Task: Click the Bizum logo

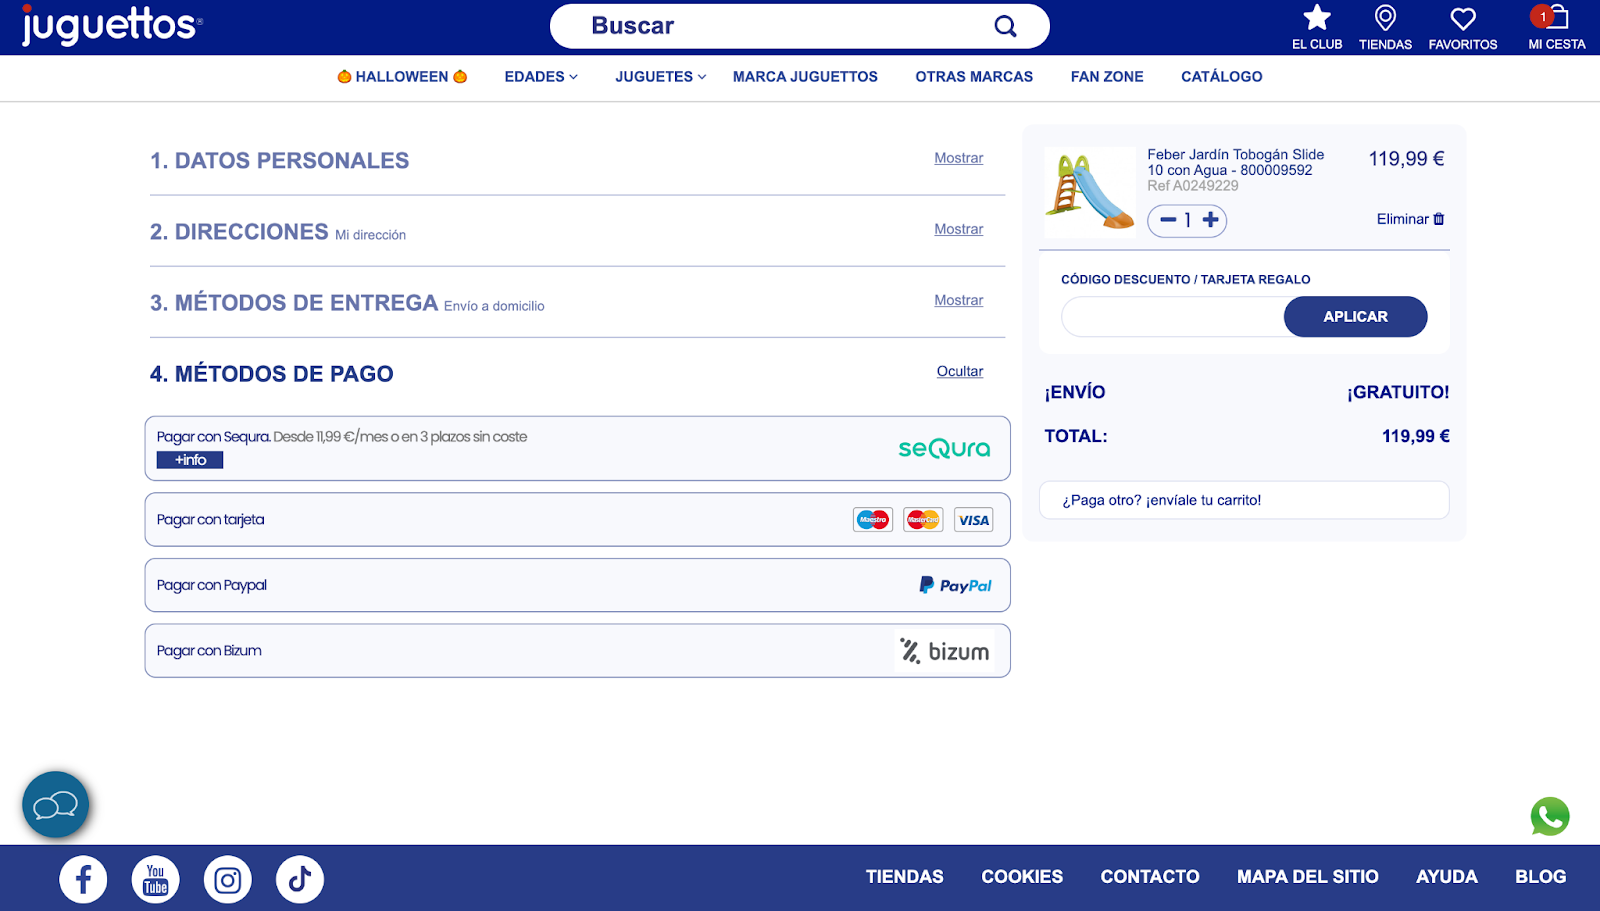Action: pos(945,651)
